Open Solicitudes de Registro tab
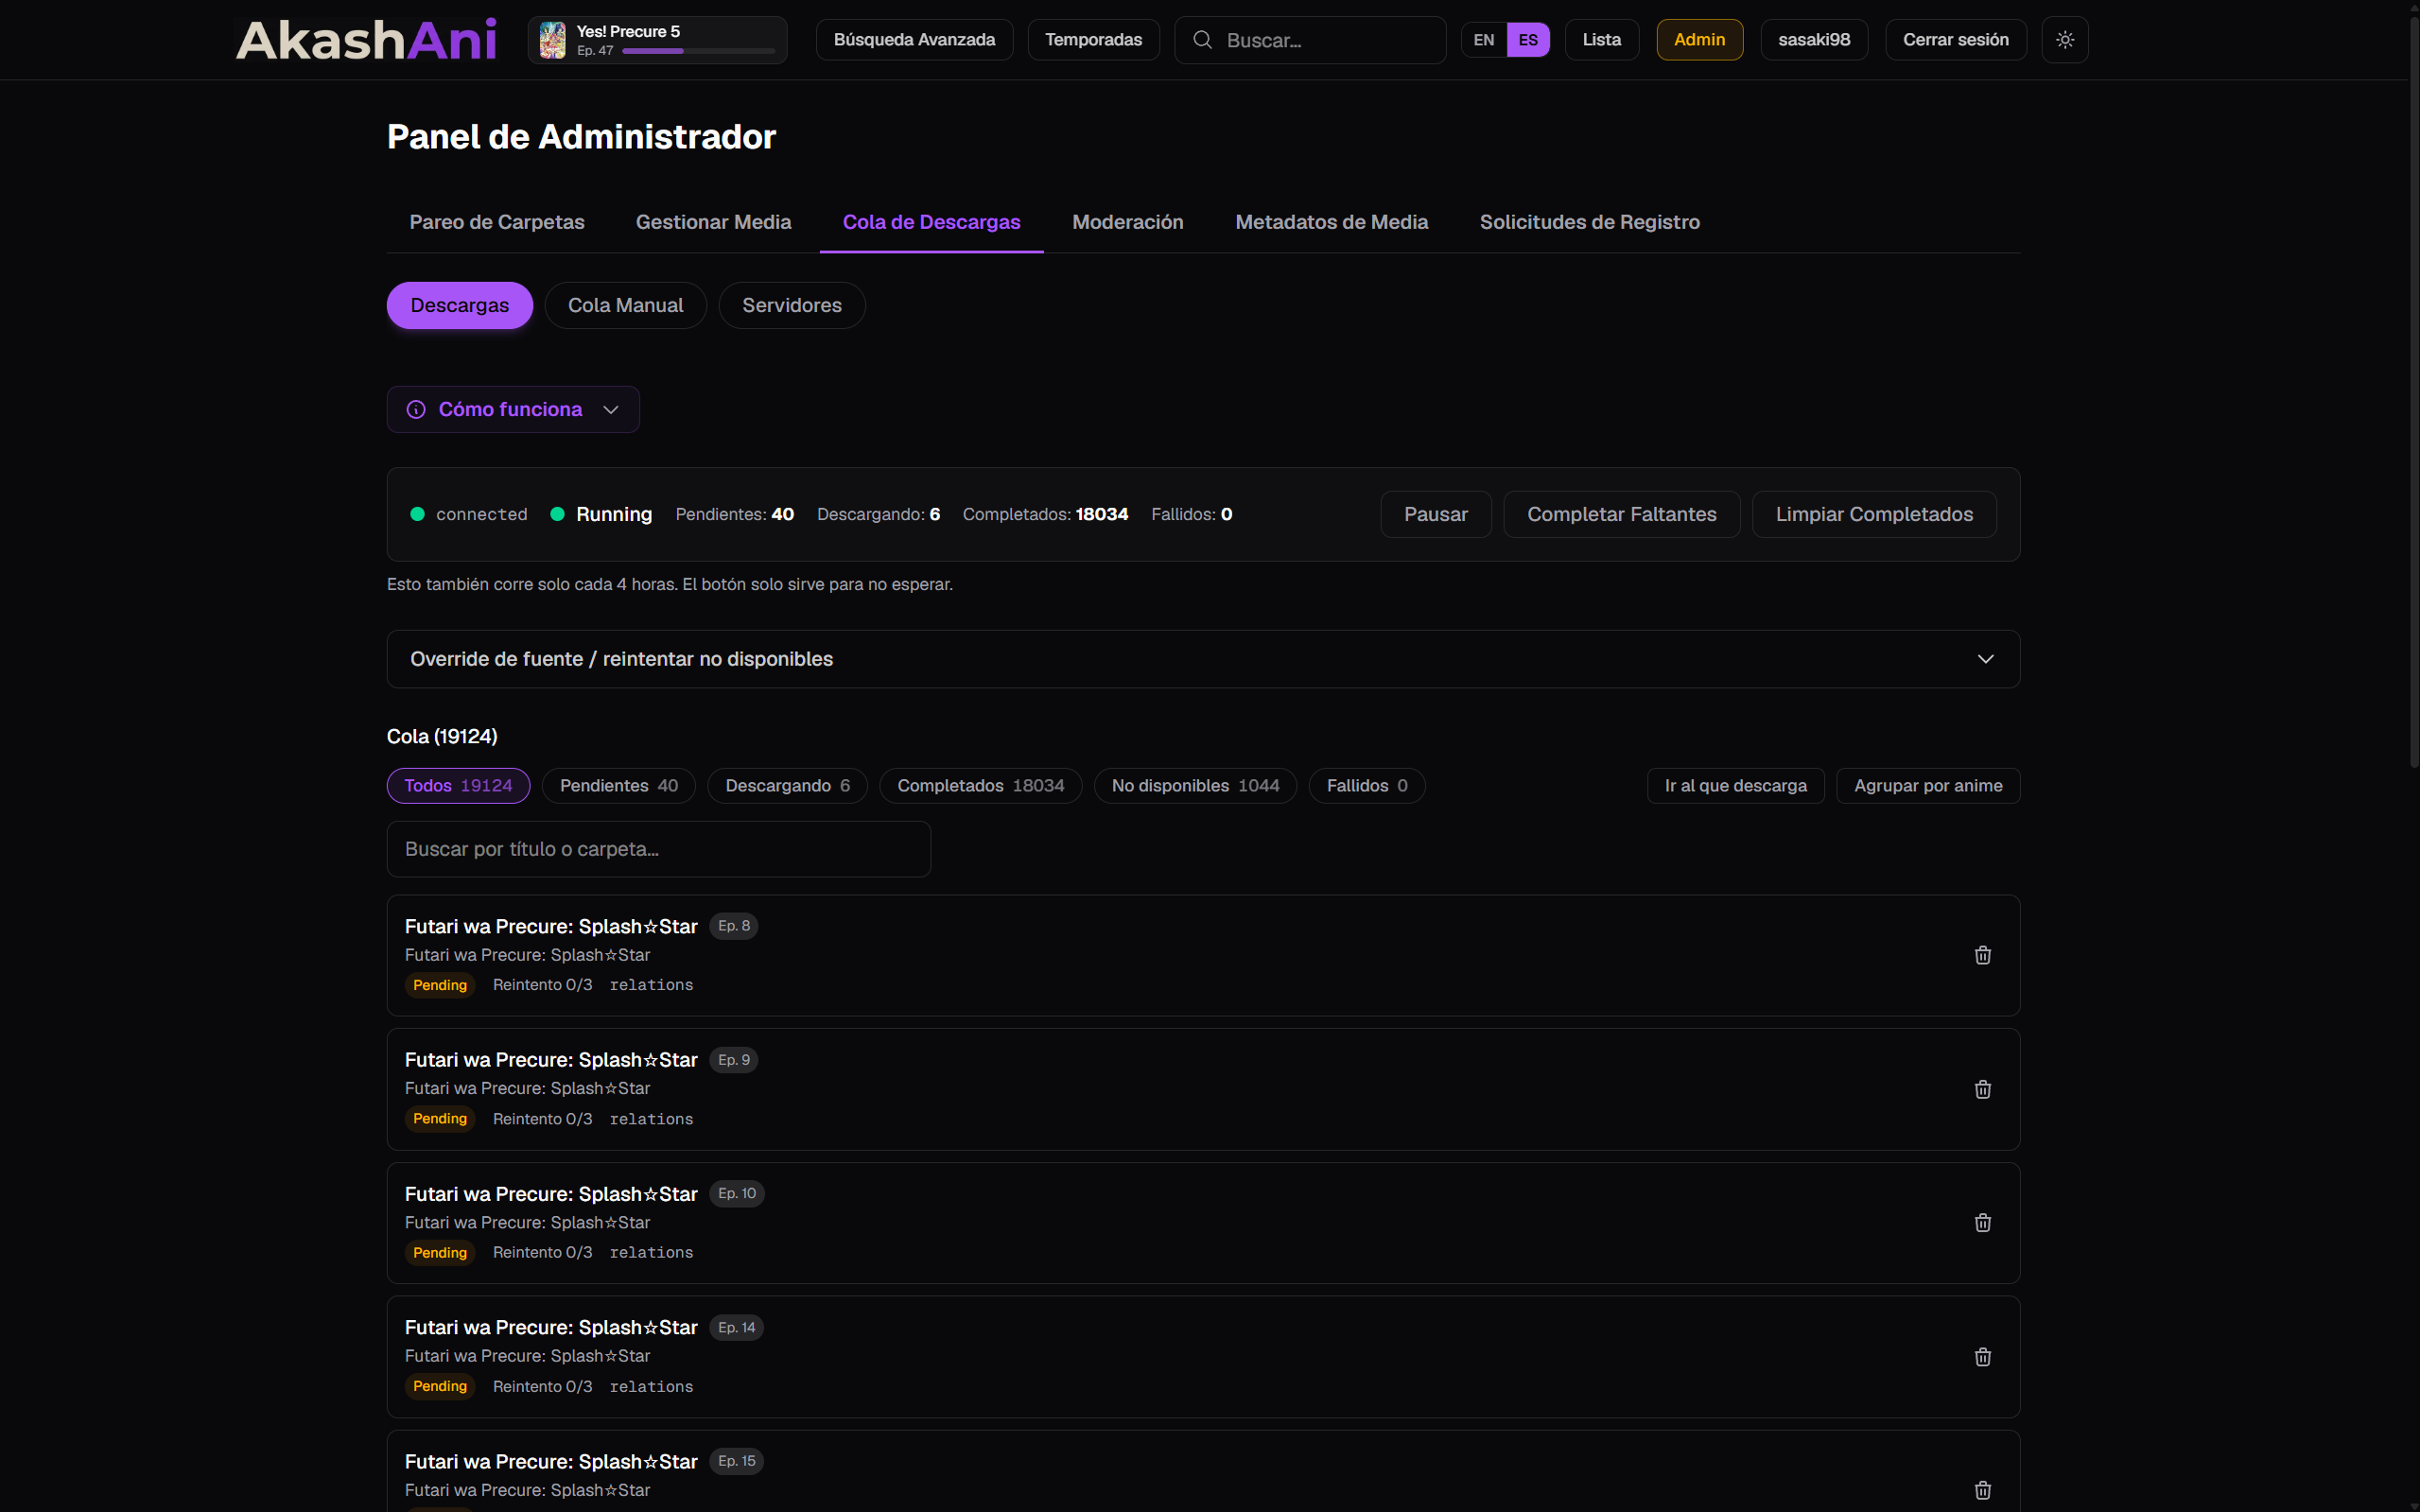The width and height of the screenshot is (2420, 1512). (1589, 222)
